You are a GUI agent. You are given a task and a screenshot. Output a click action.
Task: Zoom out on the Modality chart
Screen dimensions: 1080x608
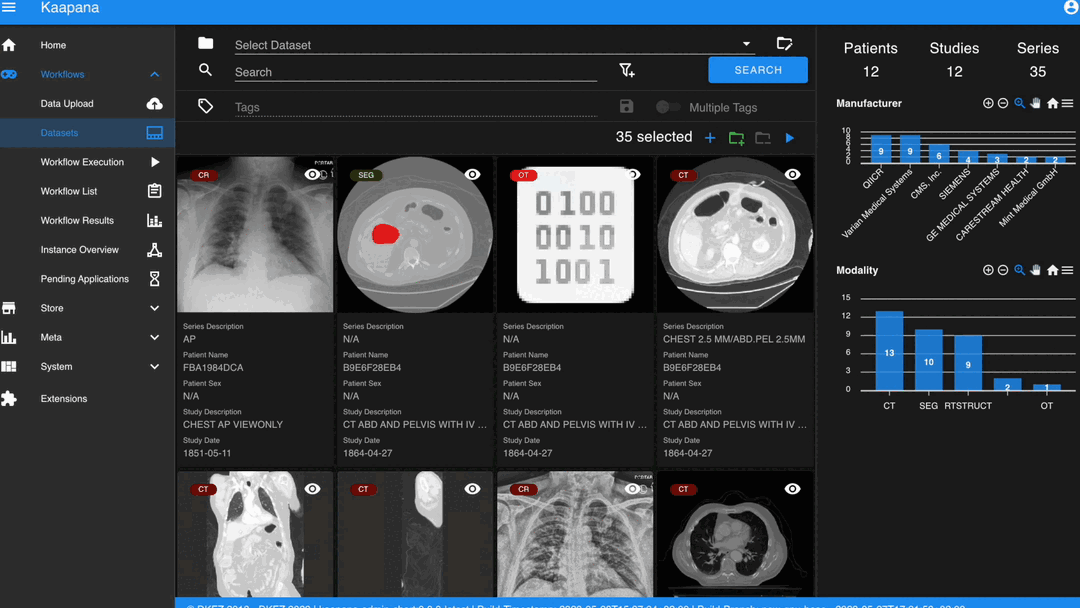pos(1003,270)
